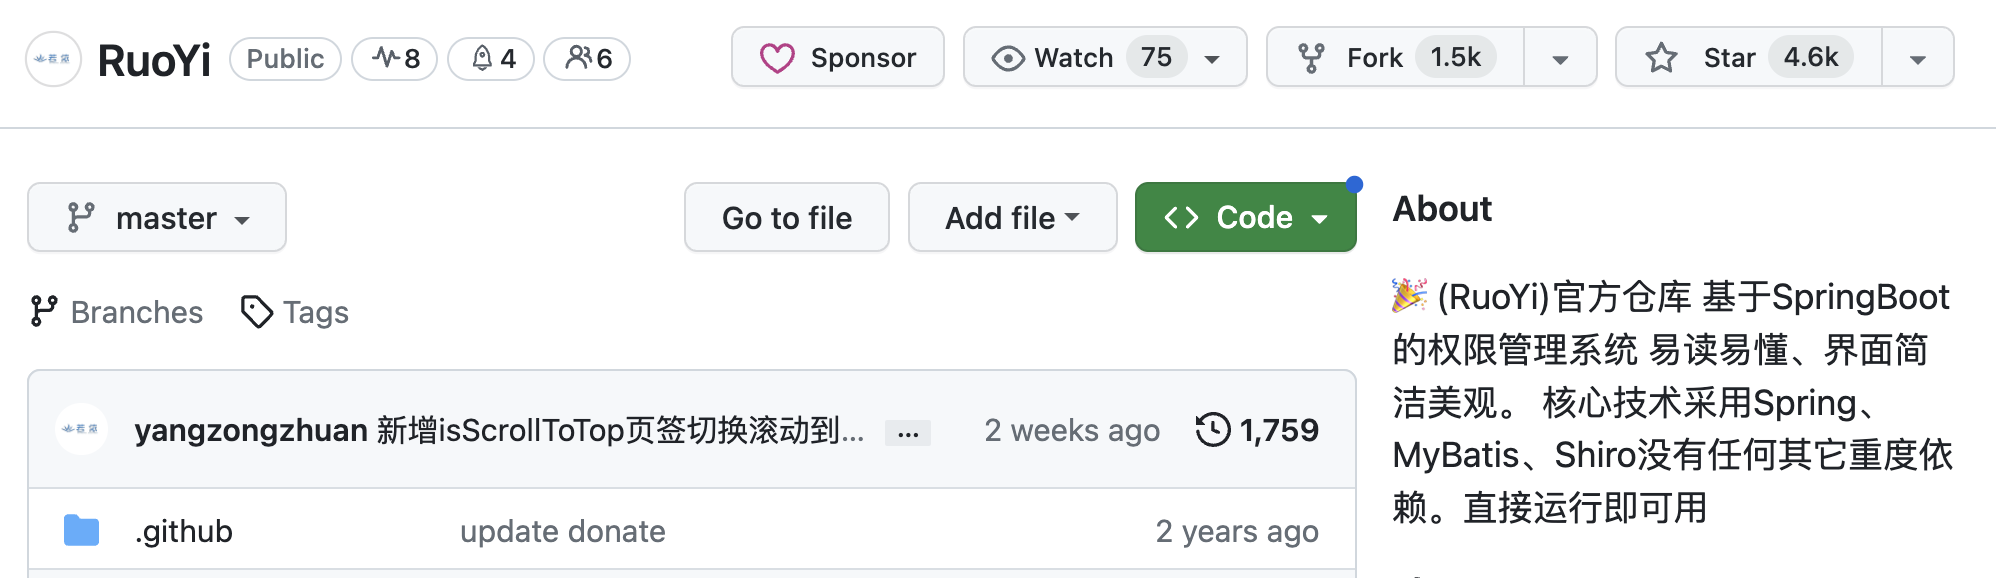Screen dimensions: 1996x578
Task: Click yangzongzhuan's commit author avatar
Action: [81, 430]
